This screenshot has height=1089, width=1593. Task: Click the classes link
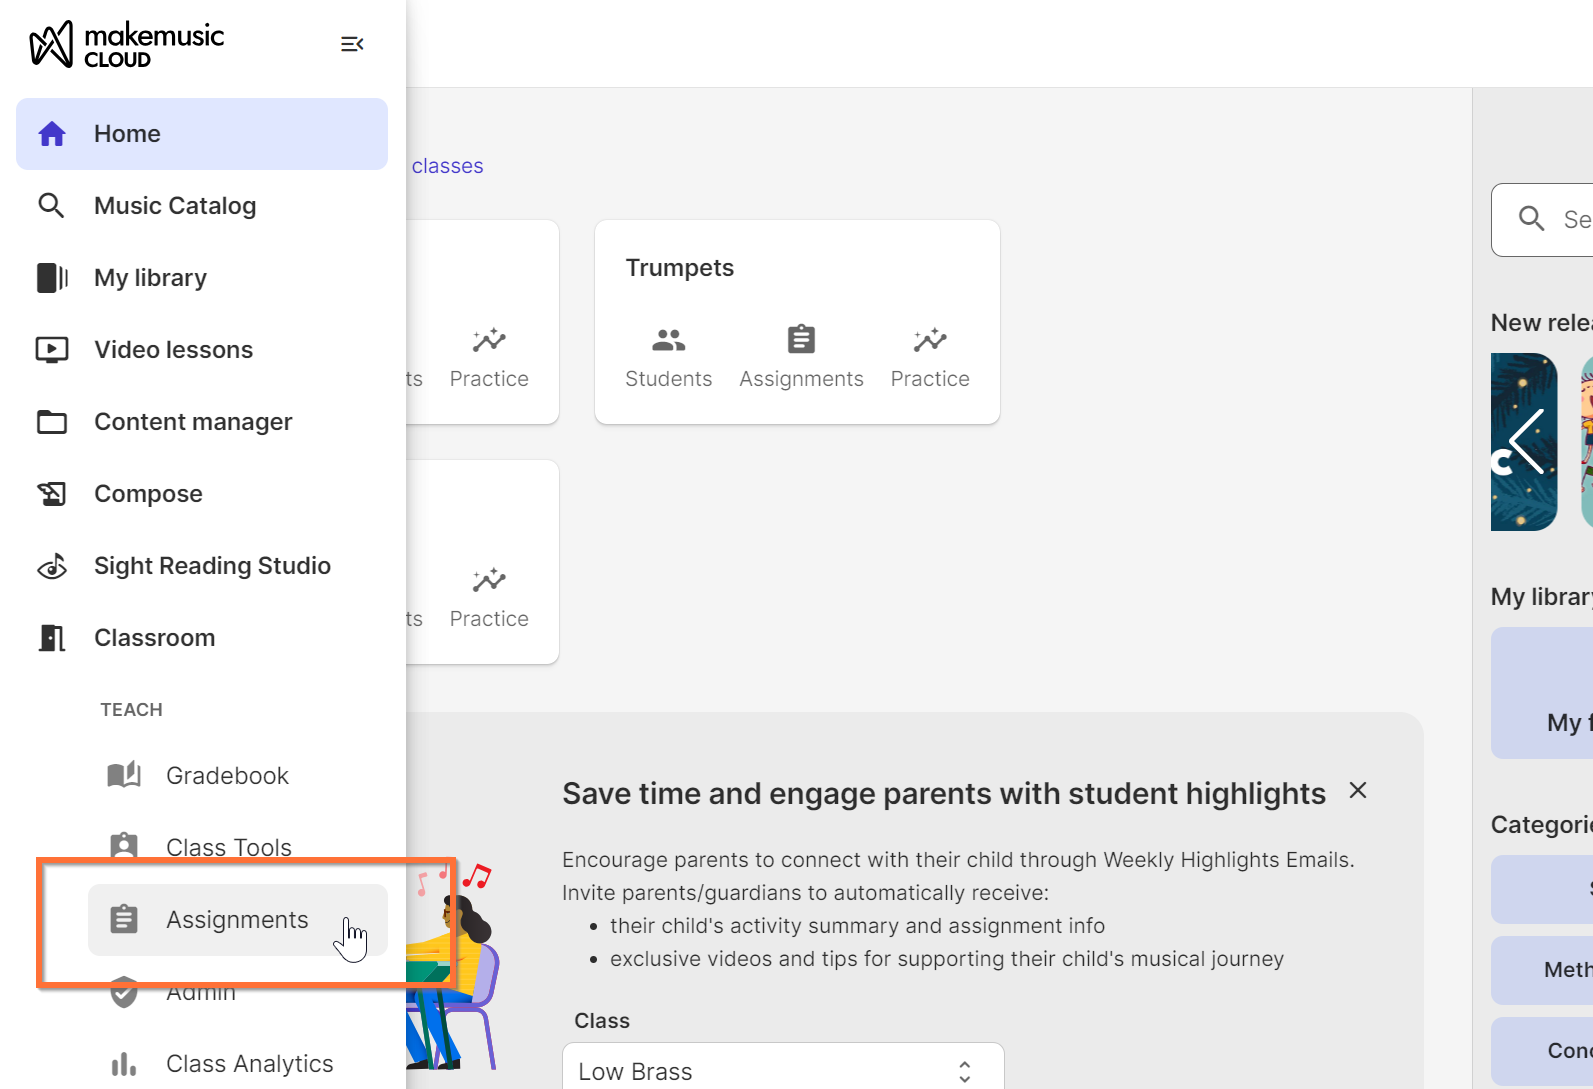(447, 166)
